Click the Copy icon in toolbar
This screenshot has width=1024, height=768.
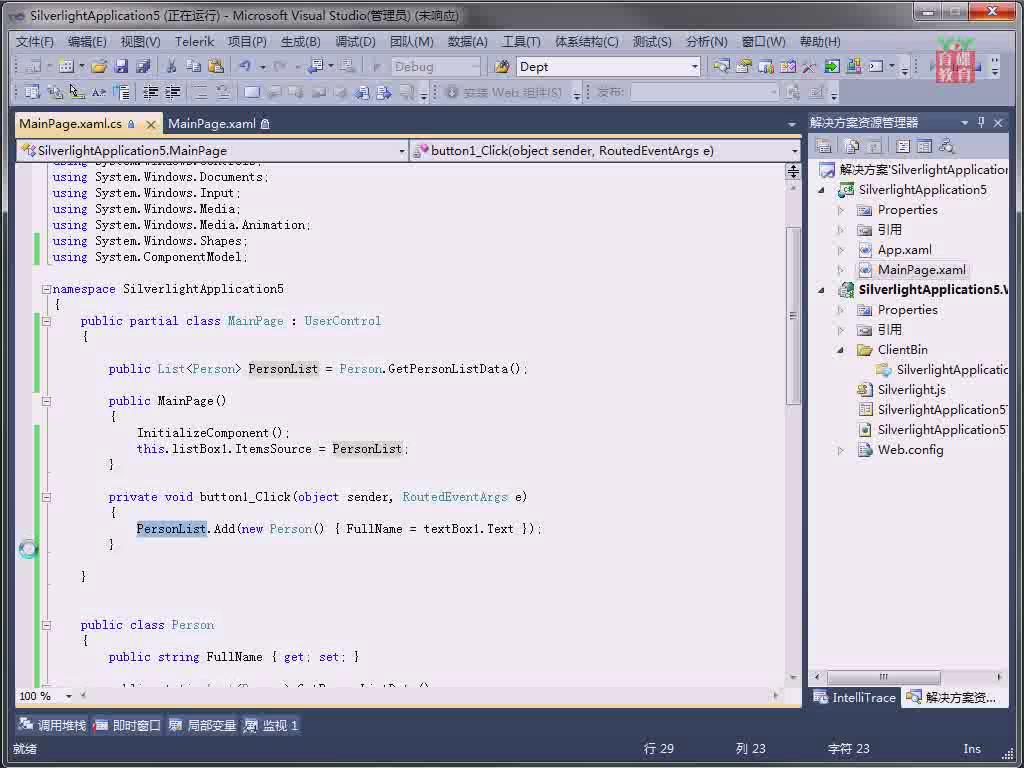[193, 67]
